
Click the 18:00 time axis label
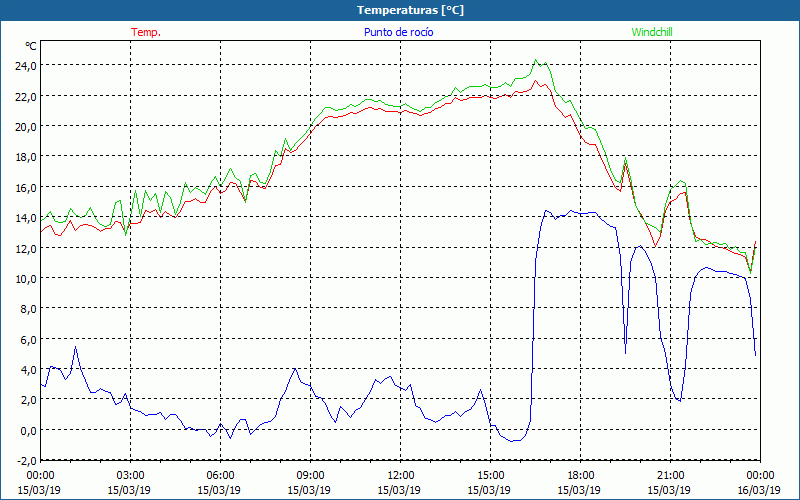tap(581, 476)
